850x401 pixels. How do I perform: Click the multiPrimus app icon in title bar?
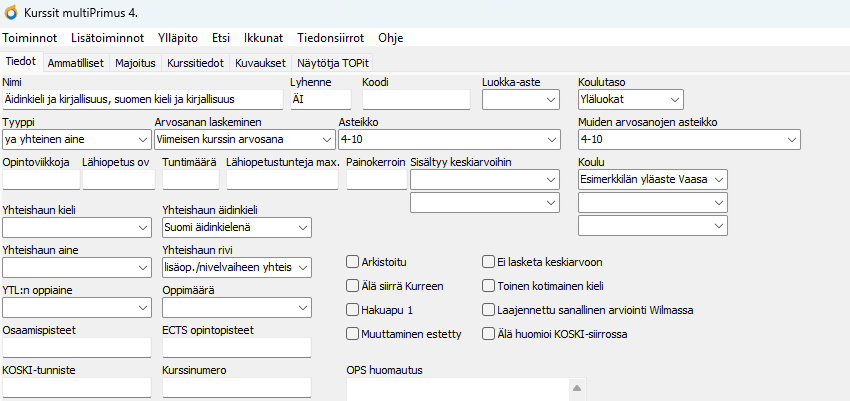pos(11,11)
